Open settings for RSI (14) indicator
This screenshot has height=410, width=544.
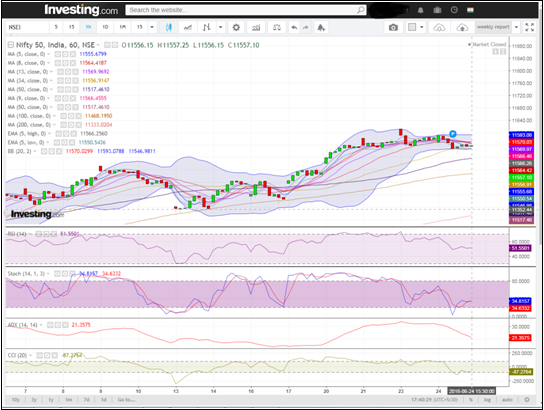[x=46, y=234]
